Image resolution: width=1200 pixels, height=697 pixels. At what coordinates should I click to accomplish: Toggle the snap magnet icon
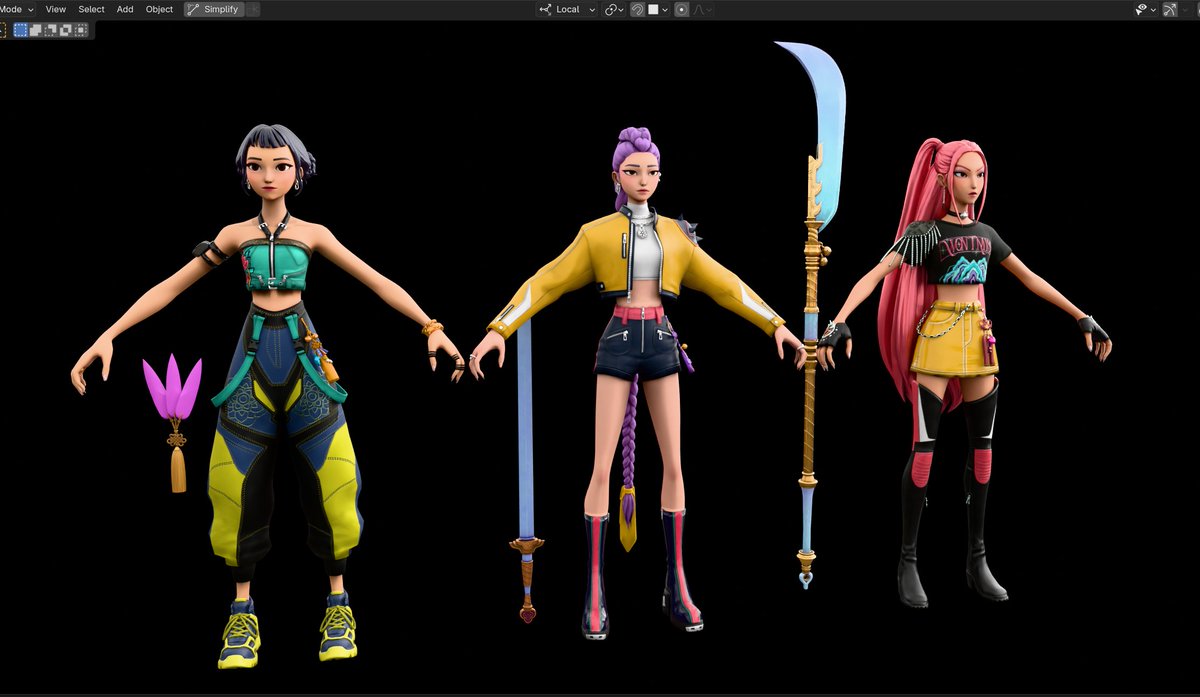(x=637, y=9)
